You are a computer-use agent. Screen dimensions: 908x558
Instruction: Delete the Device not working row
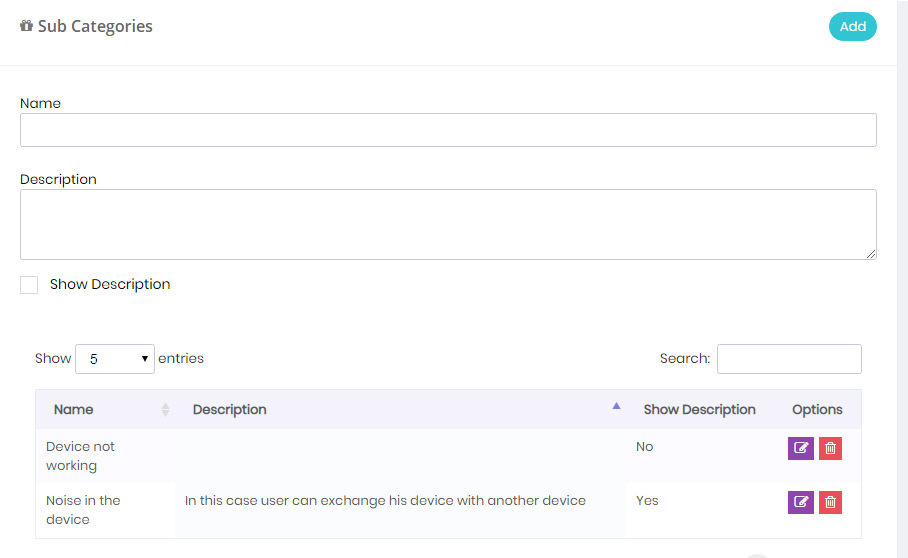(830, 448)
